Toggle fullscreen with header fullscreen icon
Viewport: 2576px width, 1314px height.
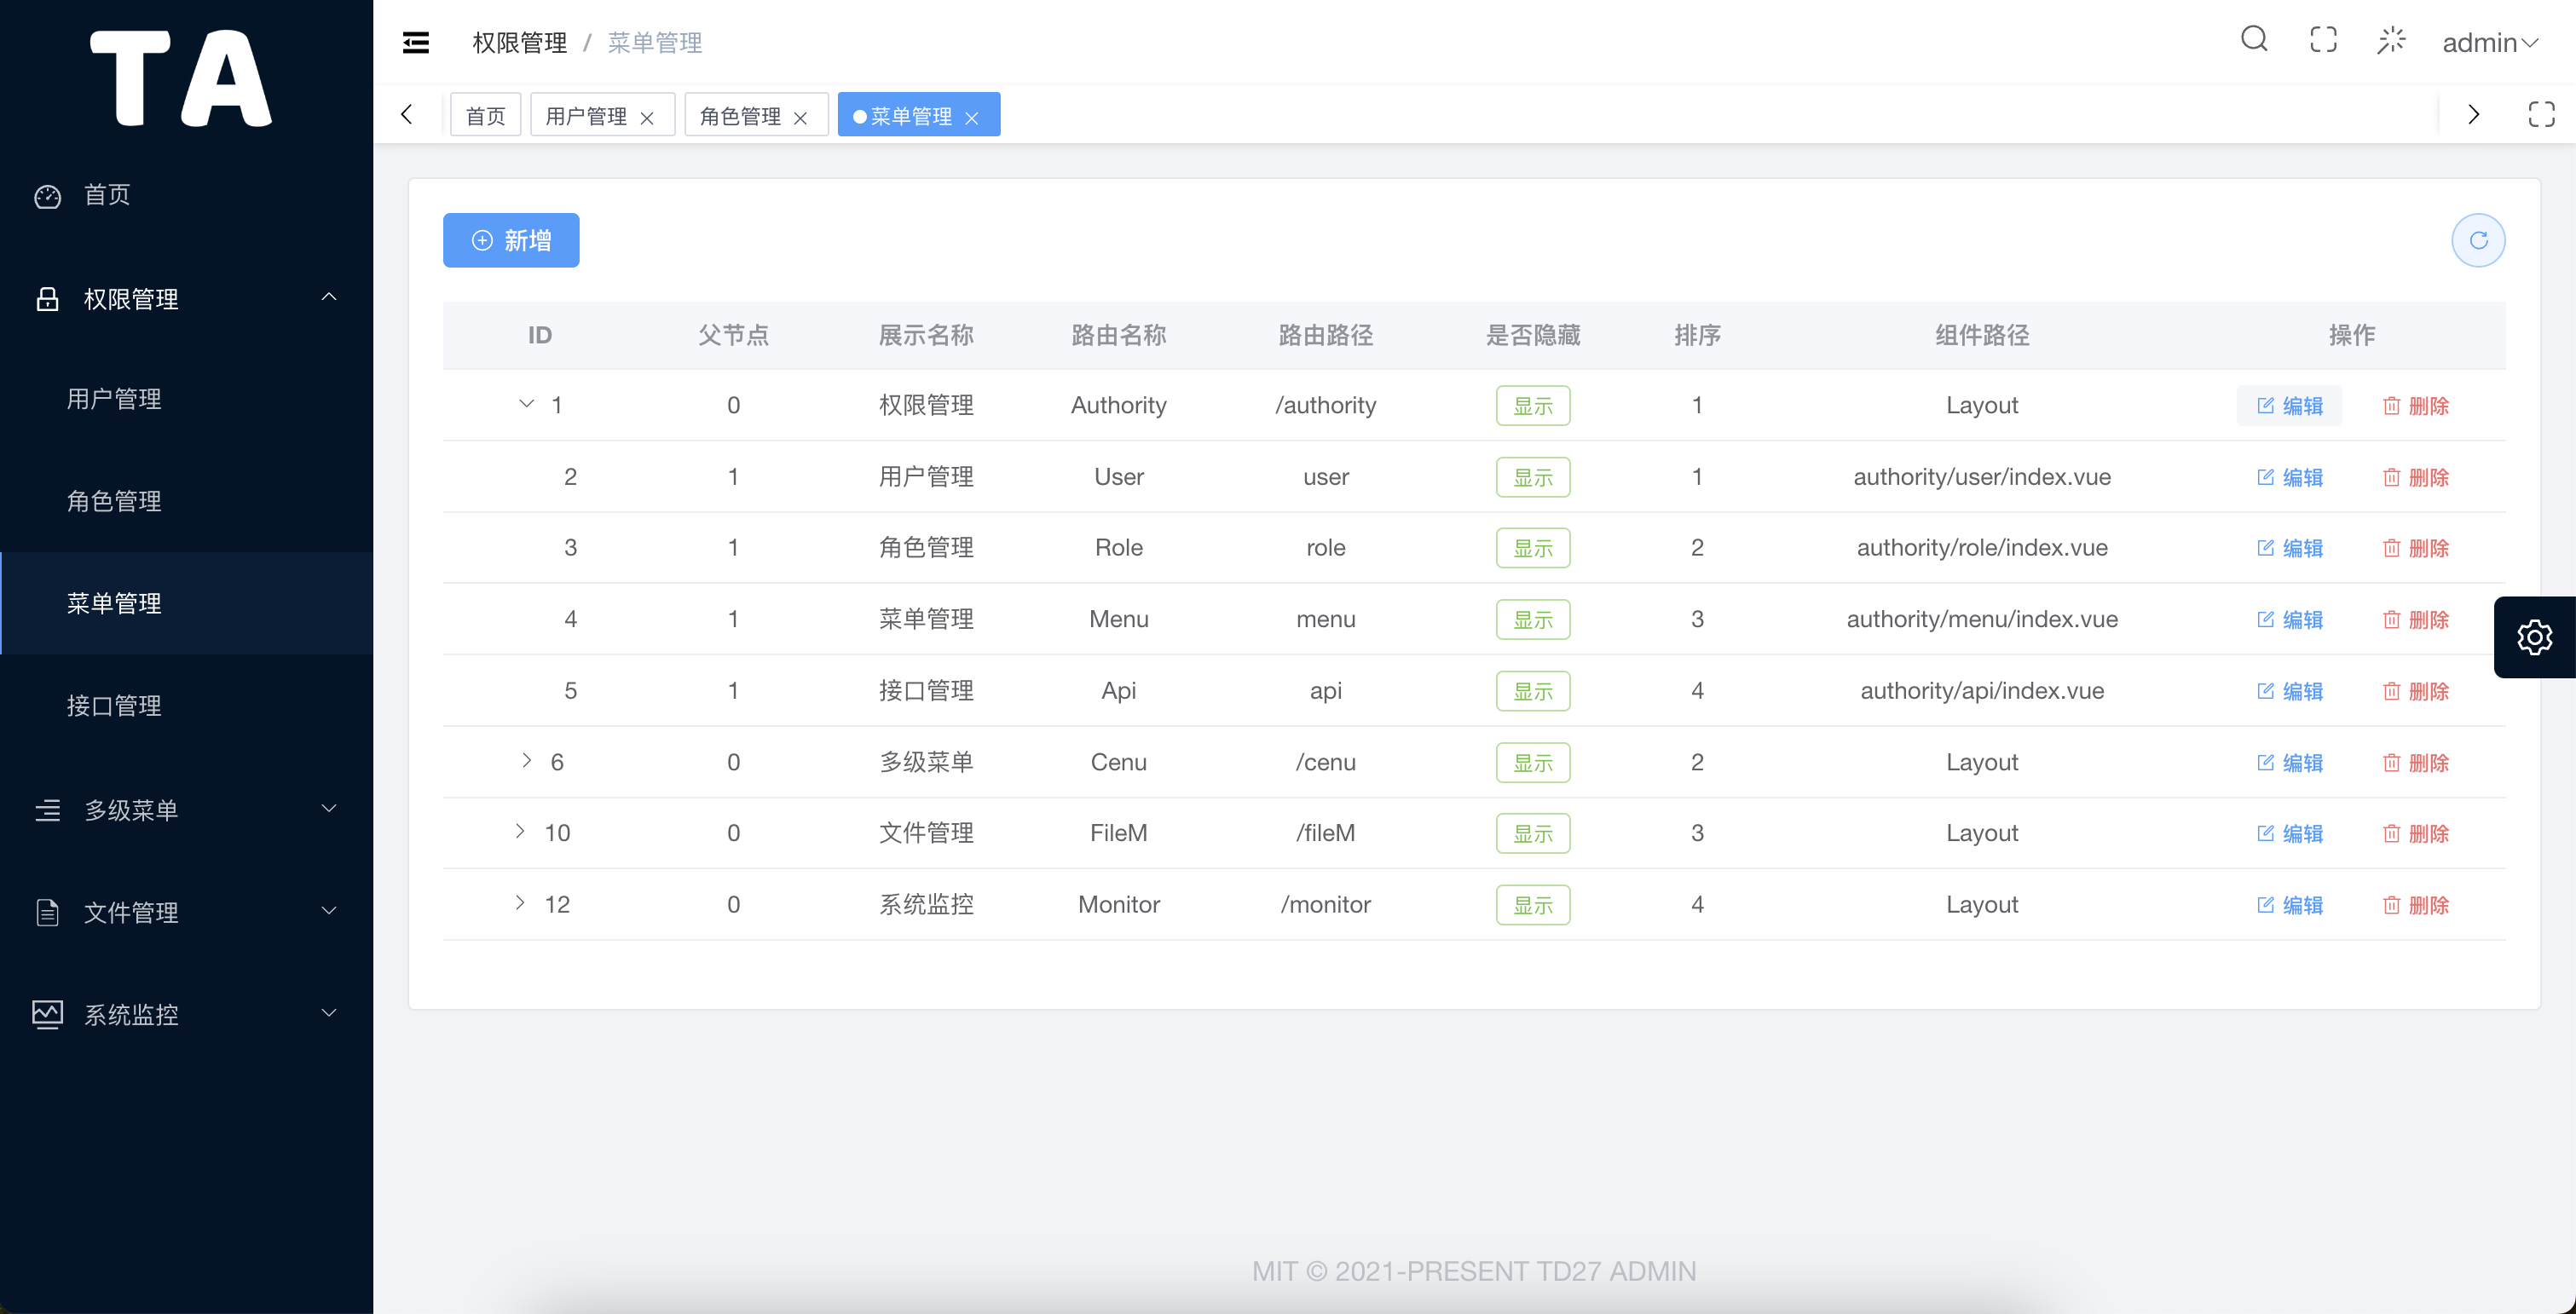point(2323,40)
